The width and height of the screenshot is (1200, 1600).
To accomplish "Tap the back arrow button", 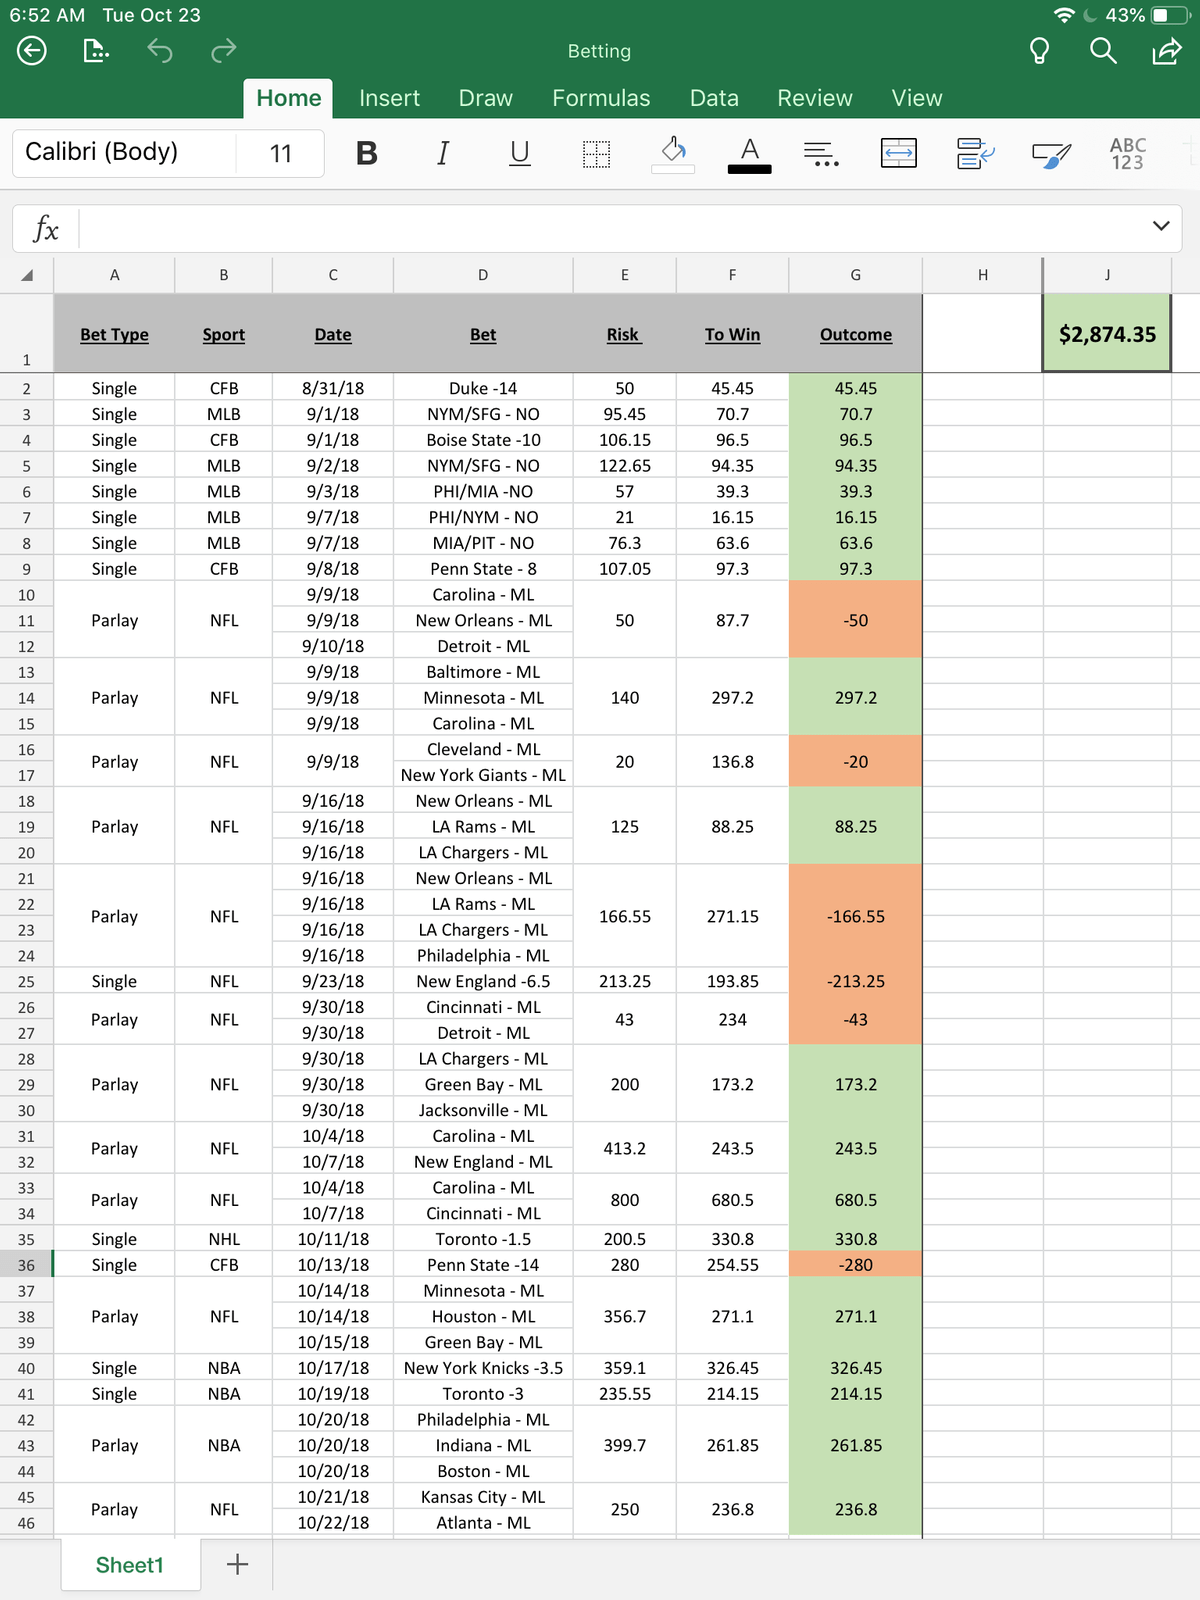I will coord(32,50).
